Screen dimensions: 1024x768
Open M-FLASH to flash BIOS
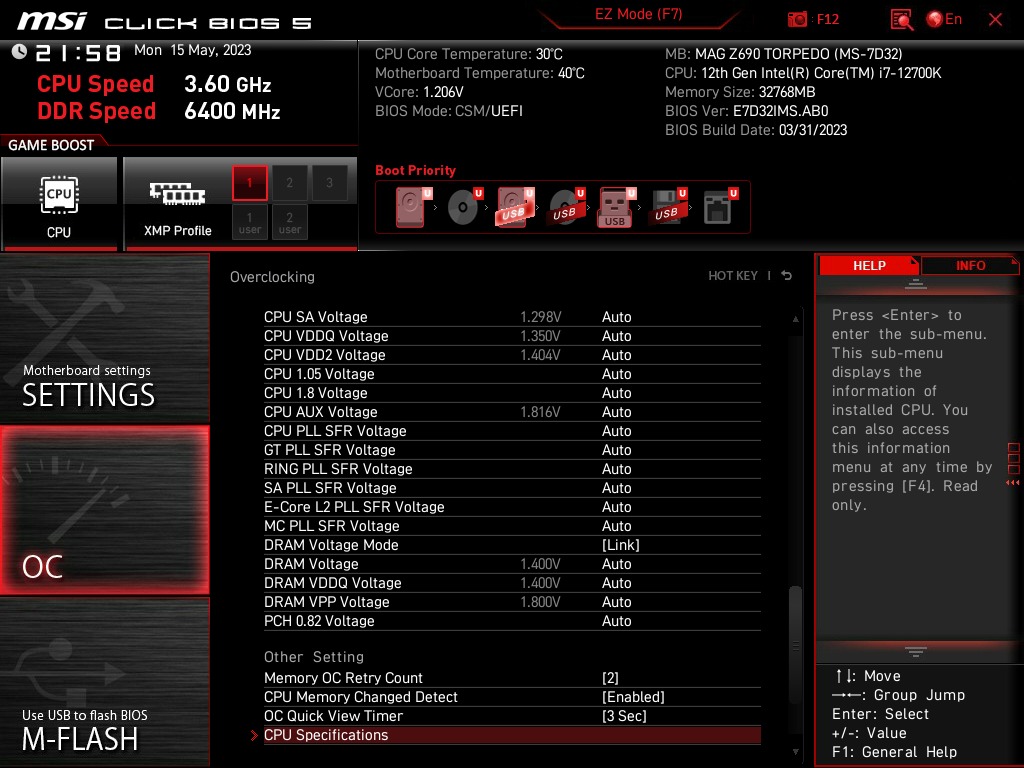click(x=104, y=682)
